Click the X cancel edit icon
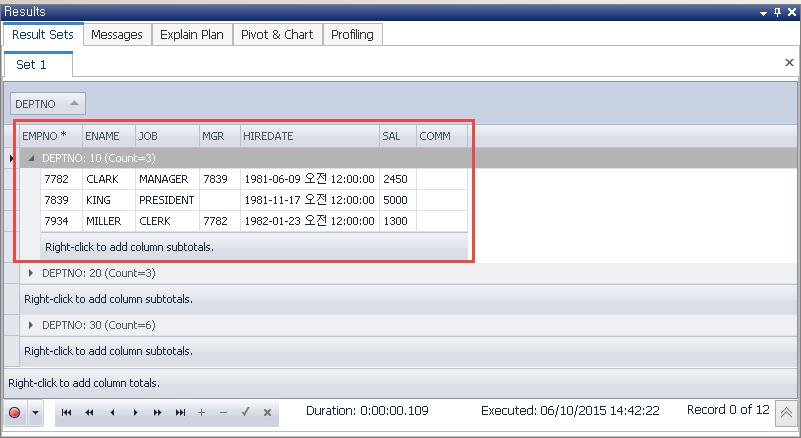The image size is (801, 438). [x=267, y=412]
